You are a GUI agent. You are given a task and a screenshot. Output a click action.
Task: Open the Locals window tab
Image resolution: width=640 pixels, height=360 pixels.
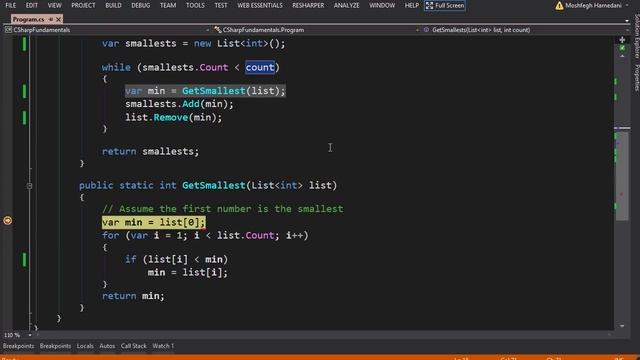(85, 346)
